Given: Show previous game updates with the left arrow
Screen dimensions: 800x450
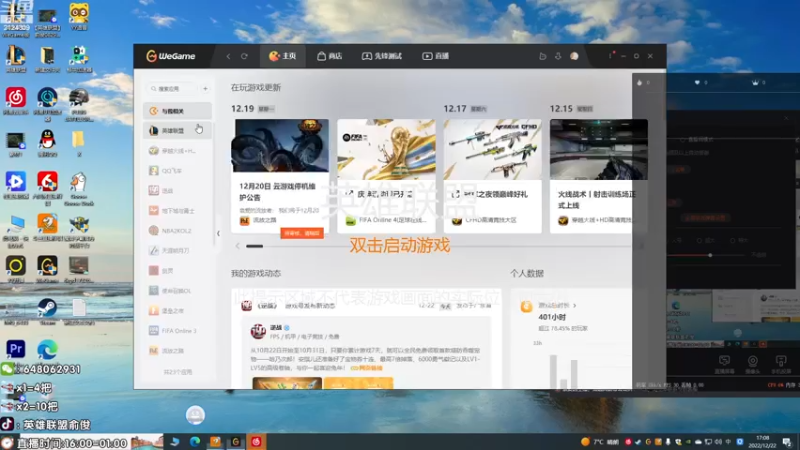Looking at the screenshot, I should (x=237, y=246).
